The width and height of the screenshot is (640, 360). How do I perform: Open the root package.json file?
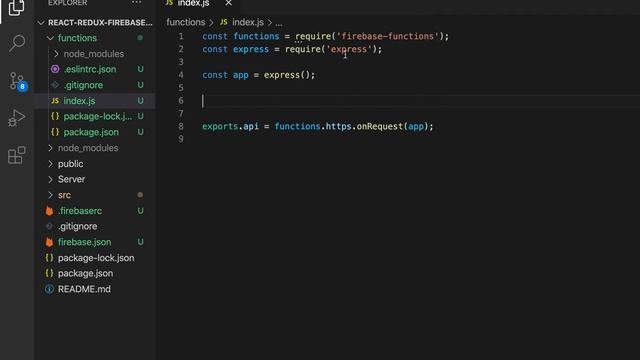point(85,273)
